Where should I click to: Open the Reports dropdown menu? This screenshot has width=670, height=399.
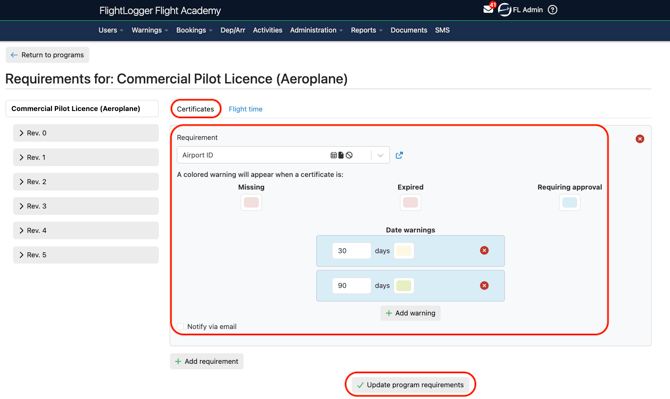point(367,30)
